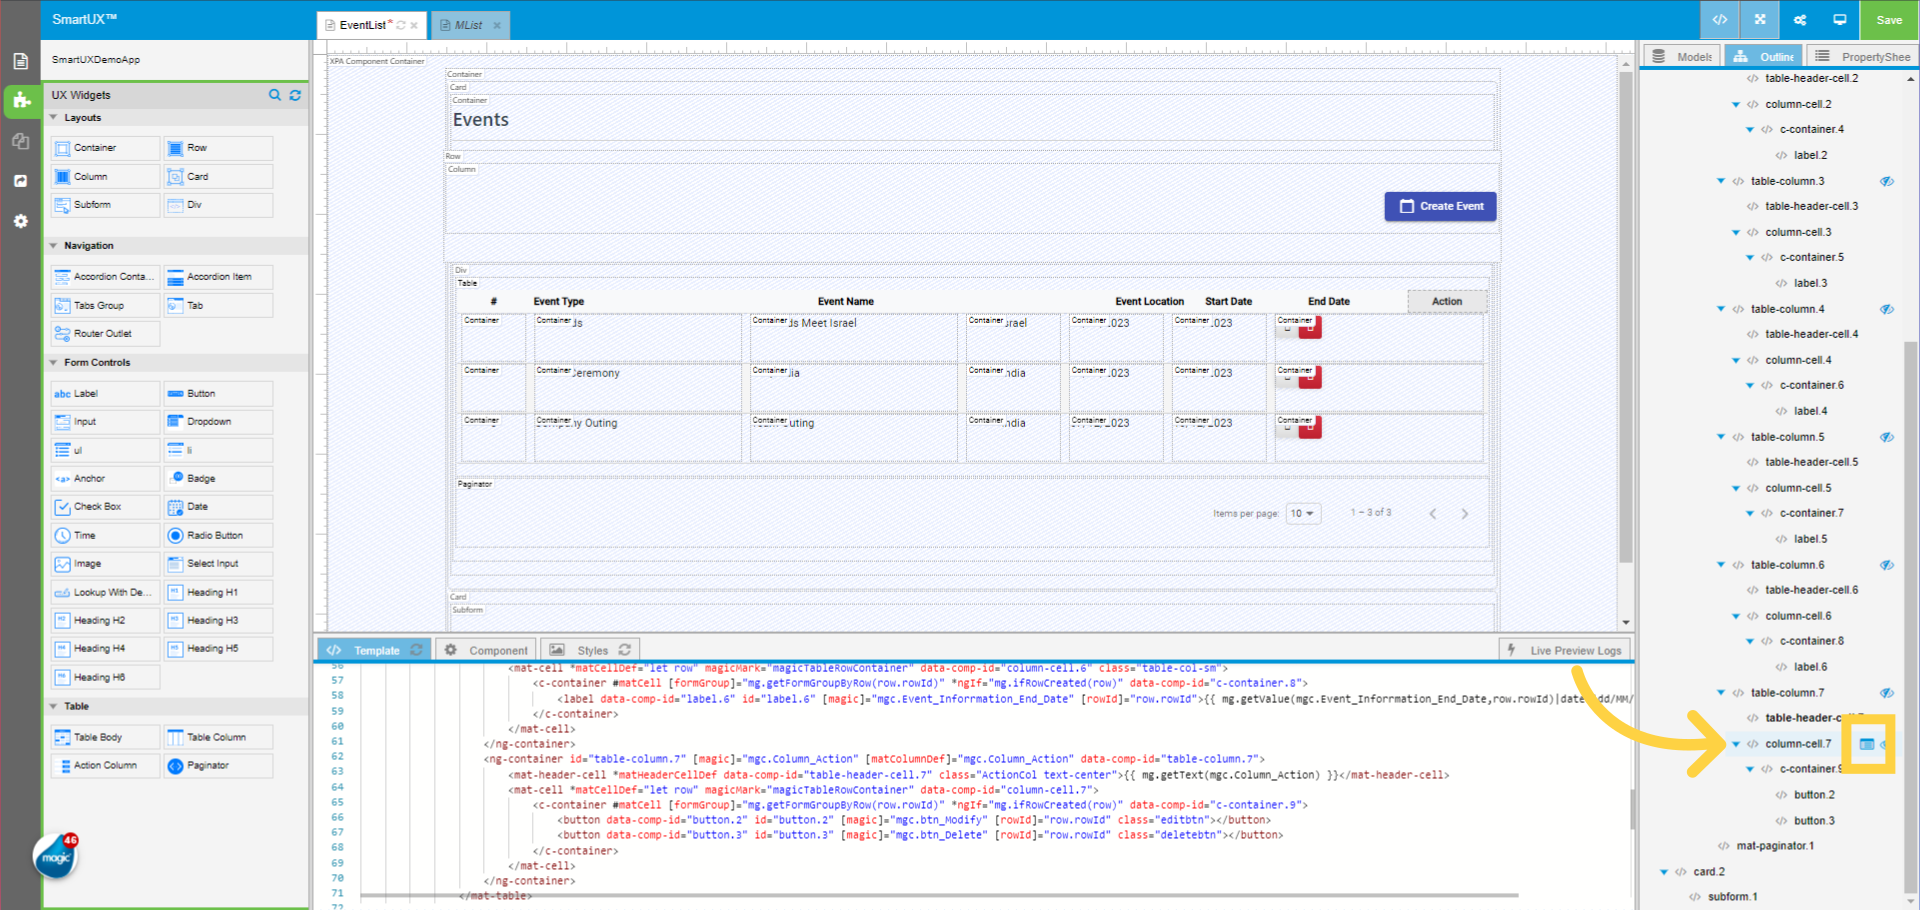Toggle table-column.6 visibility in Outline

click(x=1888, y=564)
